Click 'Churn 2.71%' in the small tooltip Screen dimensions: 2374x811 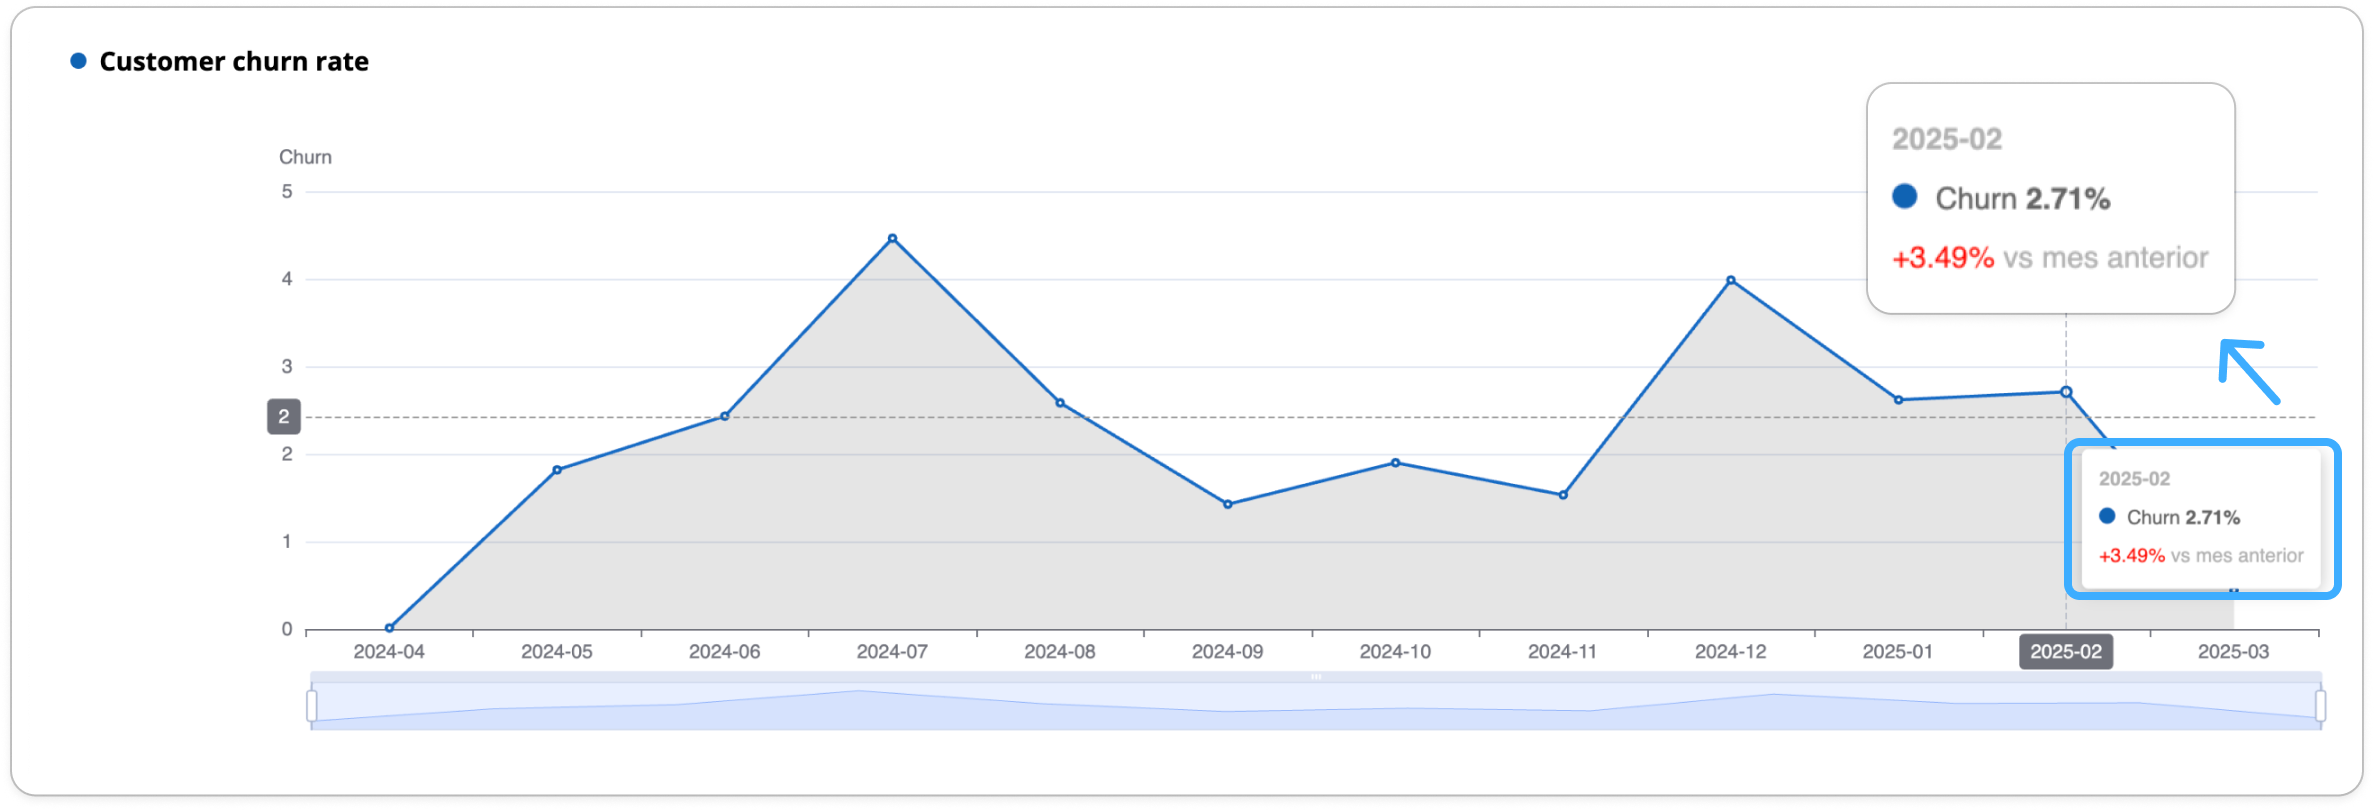click(x=2183, y=517)
